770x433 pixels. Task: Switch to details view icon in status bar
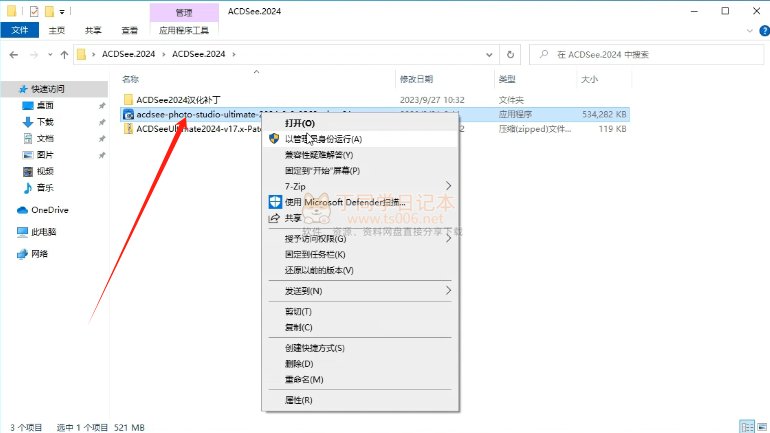tap(747, 427)
